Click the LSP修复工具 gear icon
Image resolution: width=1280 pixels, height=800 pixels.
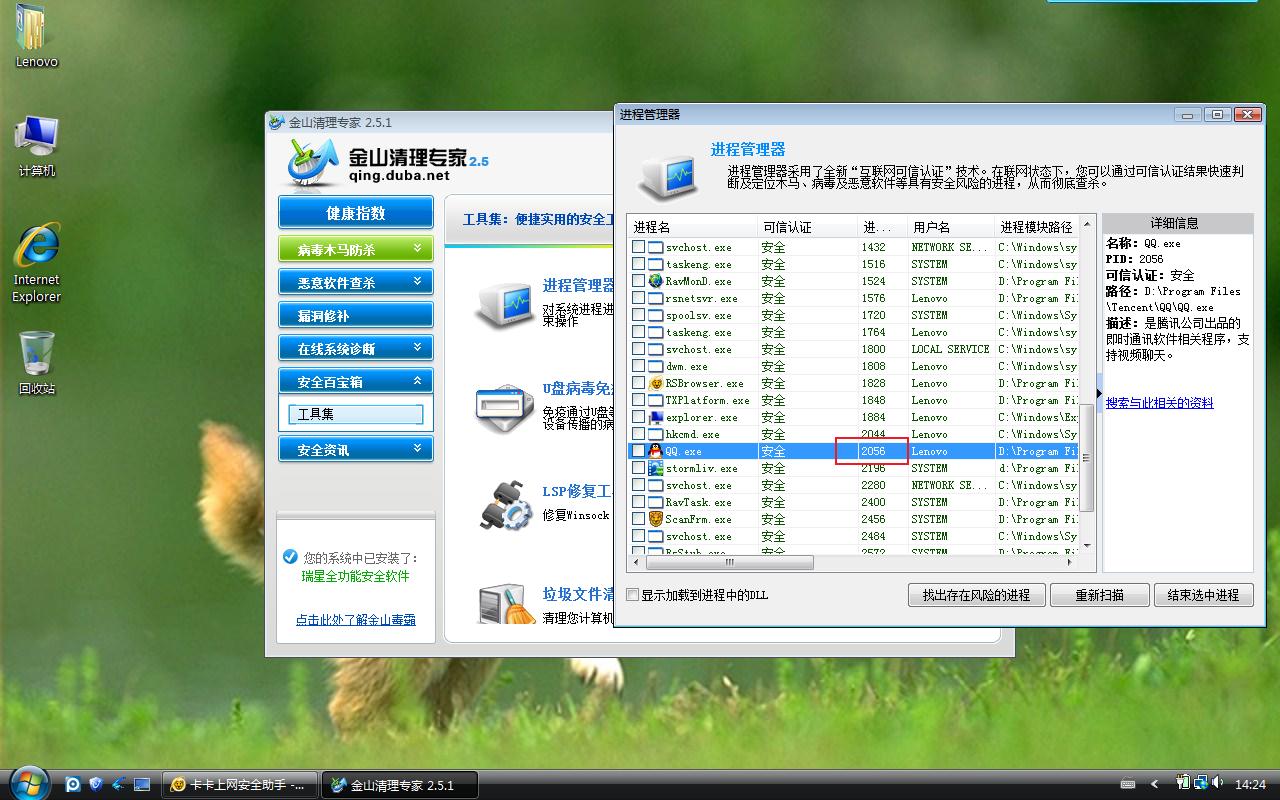[x=505, y=506]
